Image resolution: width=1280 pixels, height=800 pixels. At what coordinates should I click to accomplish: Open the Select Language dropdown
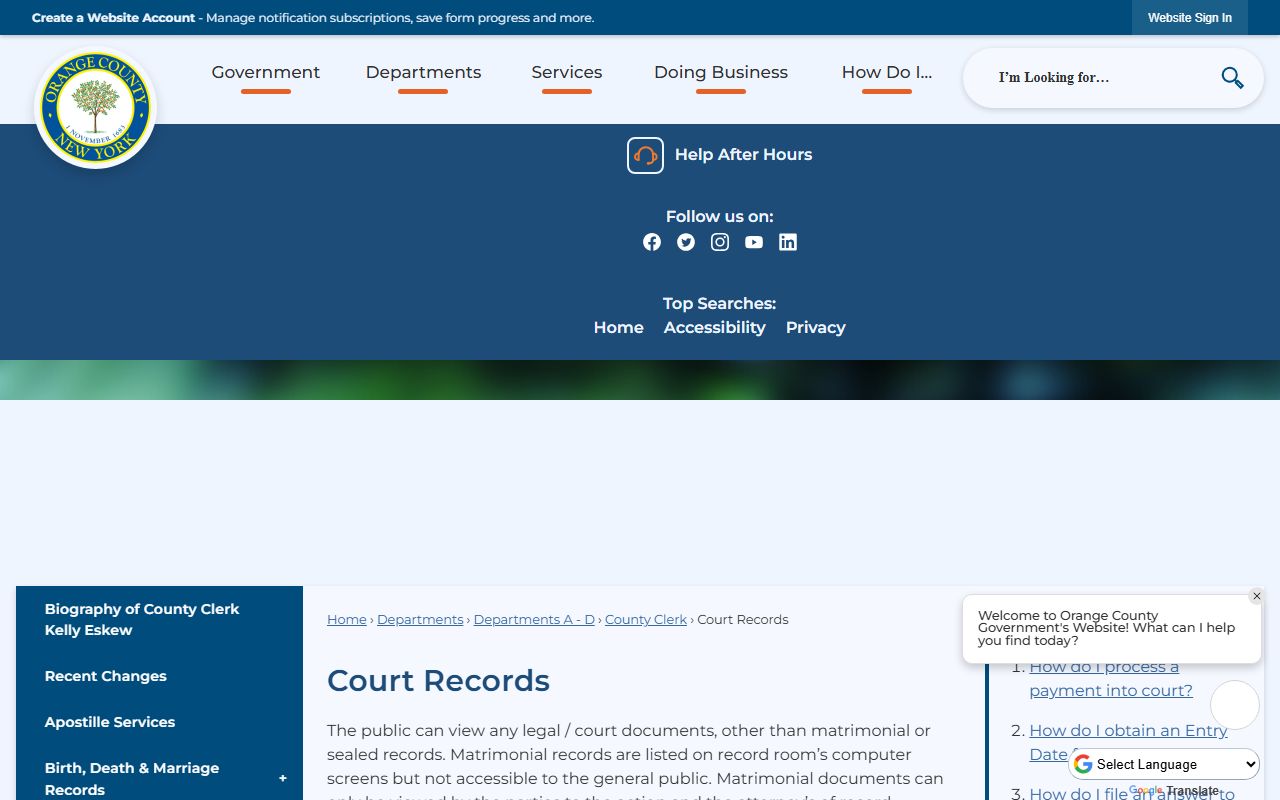pos(1165,764)
